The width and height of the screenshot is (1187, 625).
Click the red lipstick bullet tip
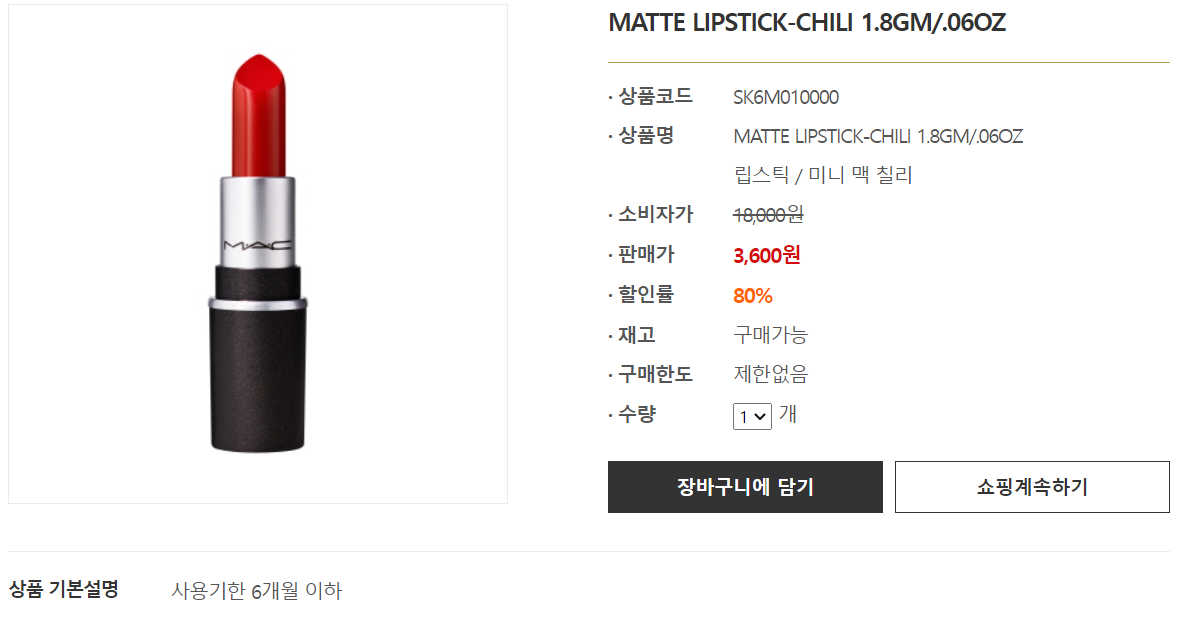[x=259, y=115]
